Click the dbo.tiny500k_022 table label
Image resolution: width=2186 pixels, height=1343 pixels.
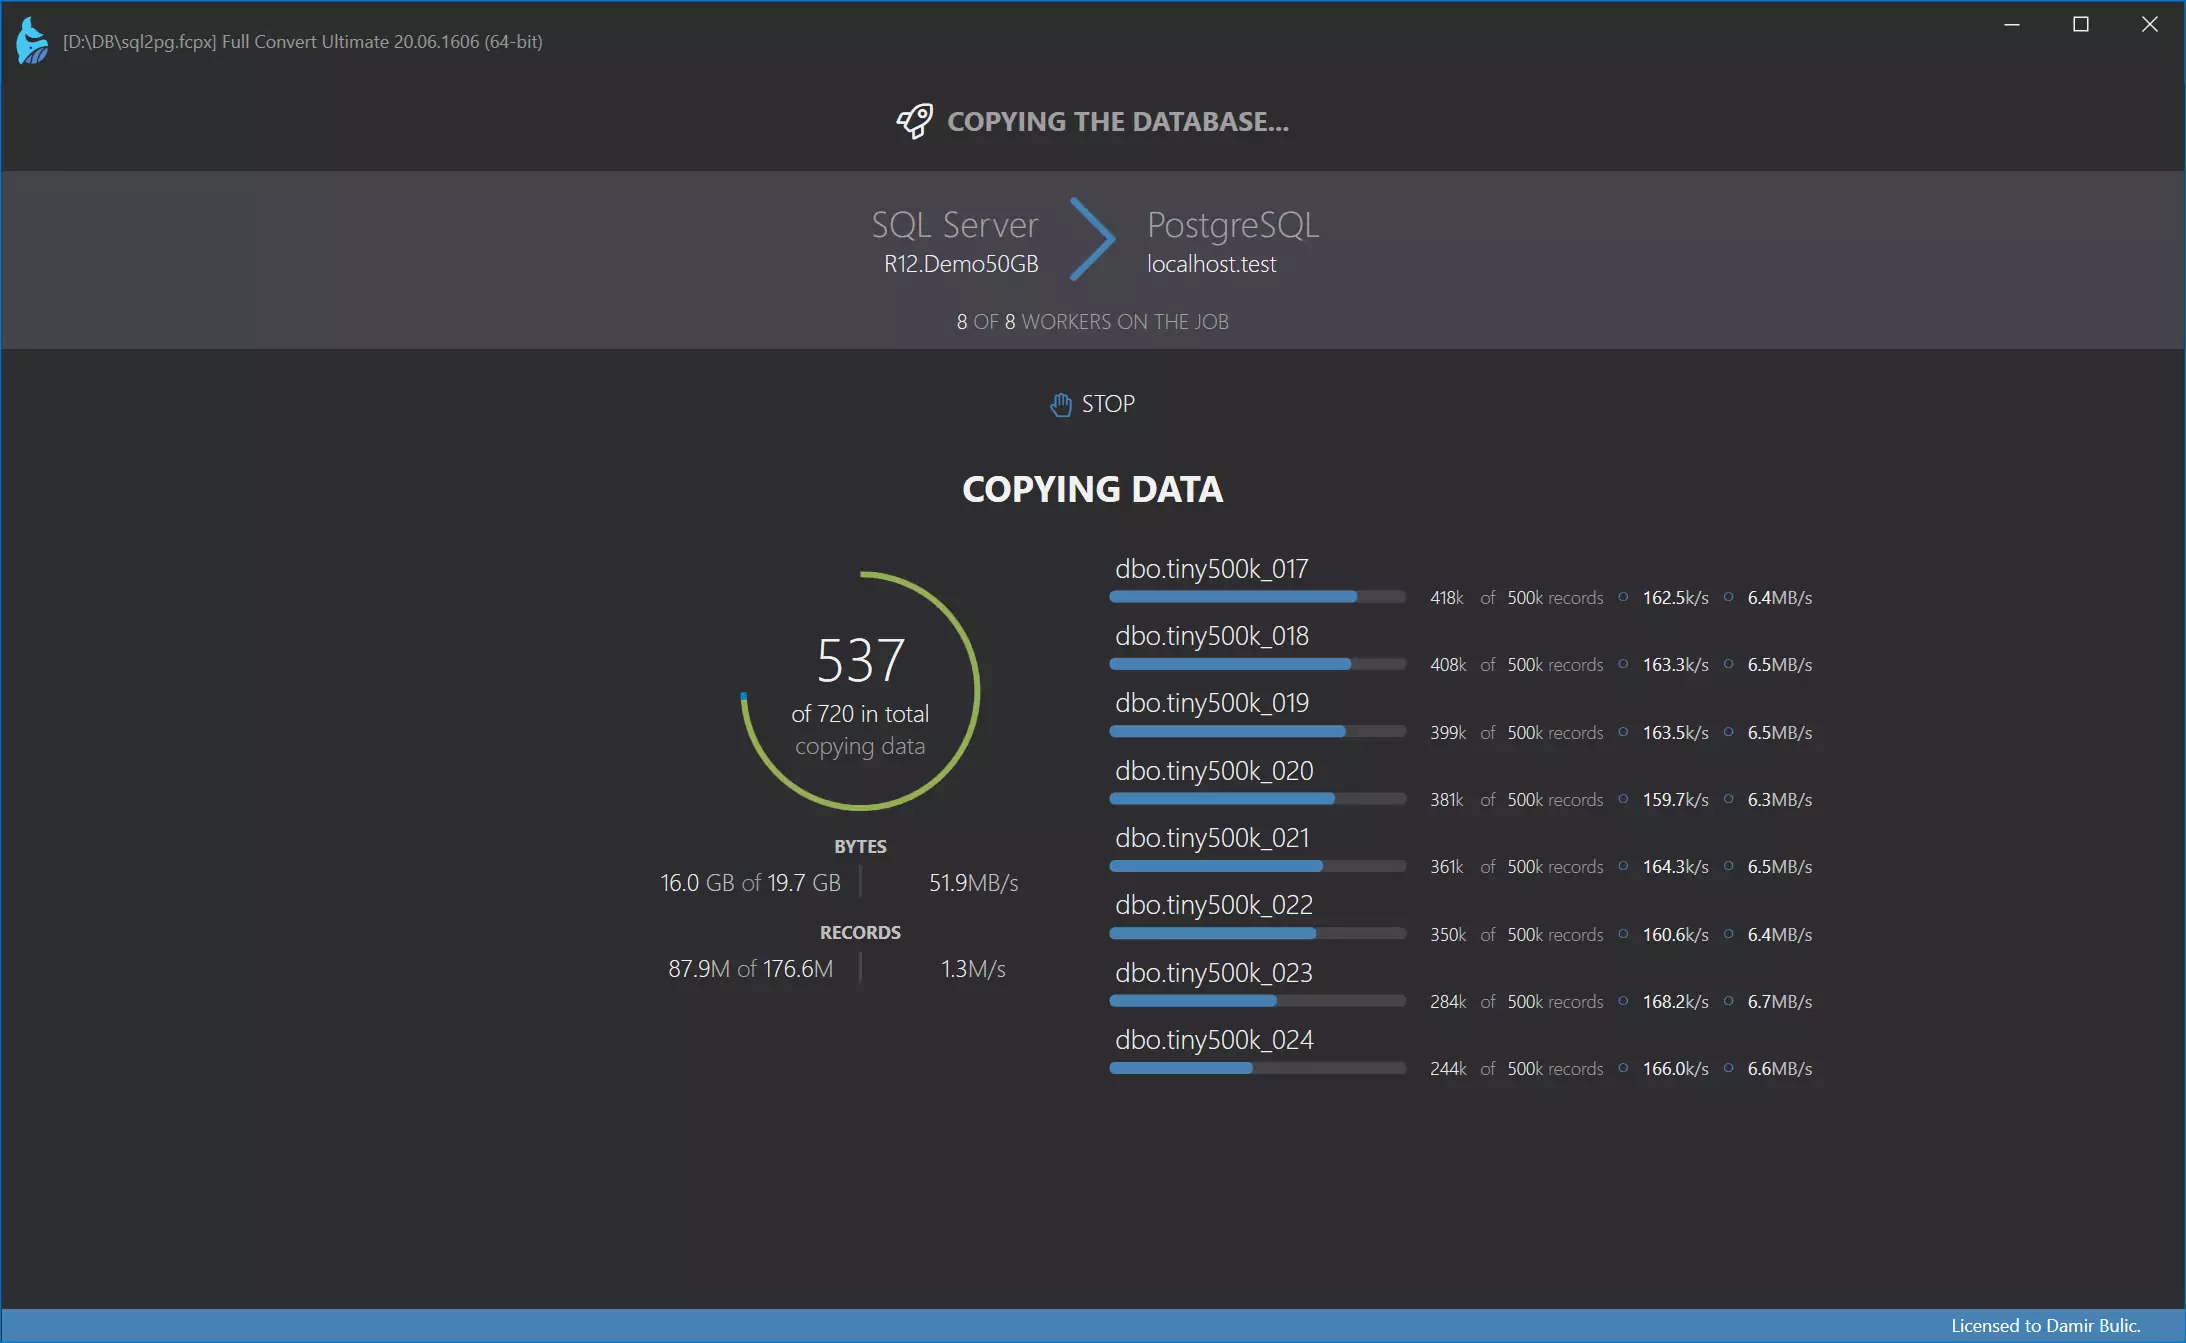click(x=1214, y=905)
